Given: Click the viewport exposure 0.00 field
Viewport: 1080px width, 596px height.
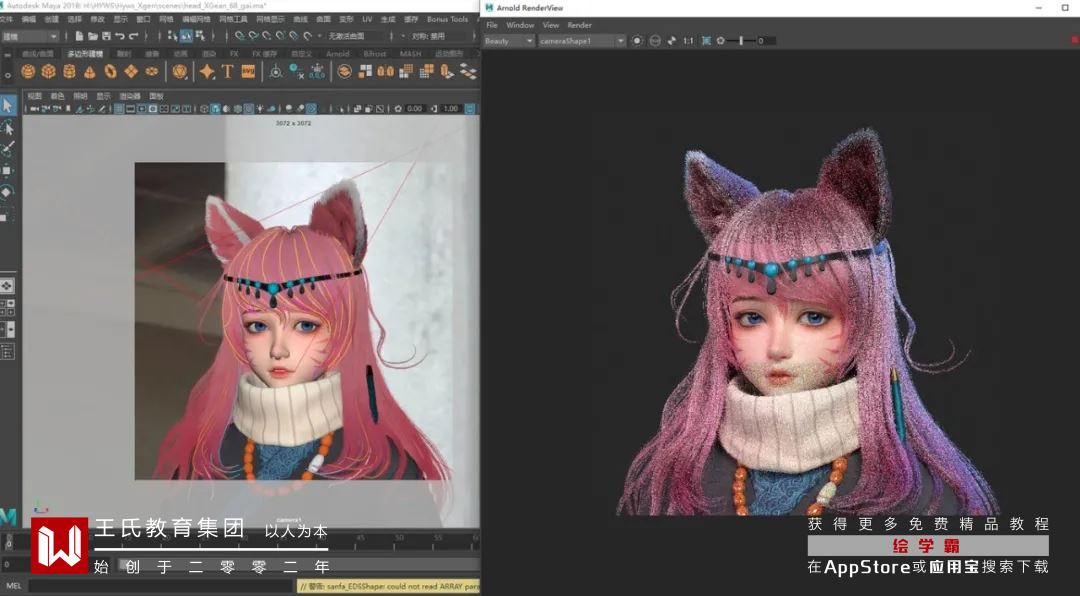Looking at the screenshot, I should [x=415, y=108].
